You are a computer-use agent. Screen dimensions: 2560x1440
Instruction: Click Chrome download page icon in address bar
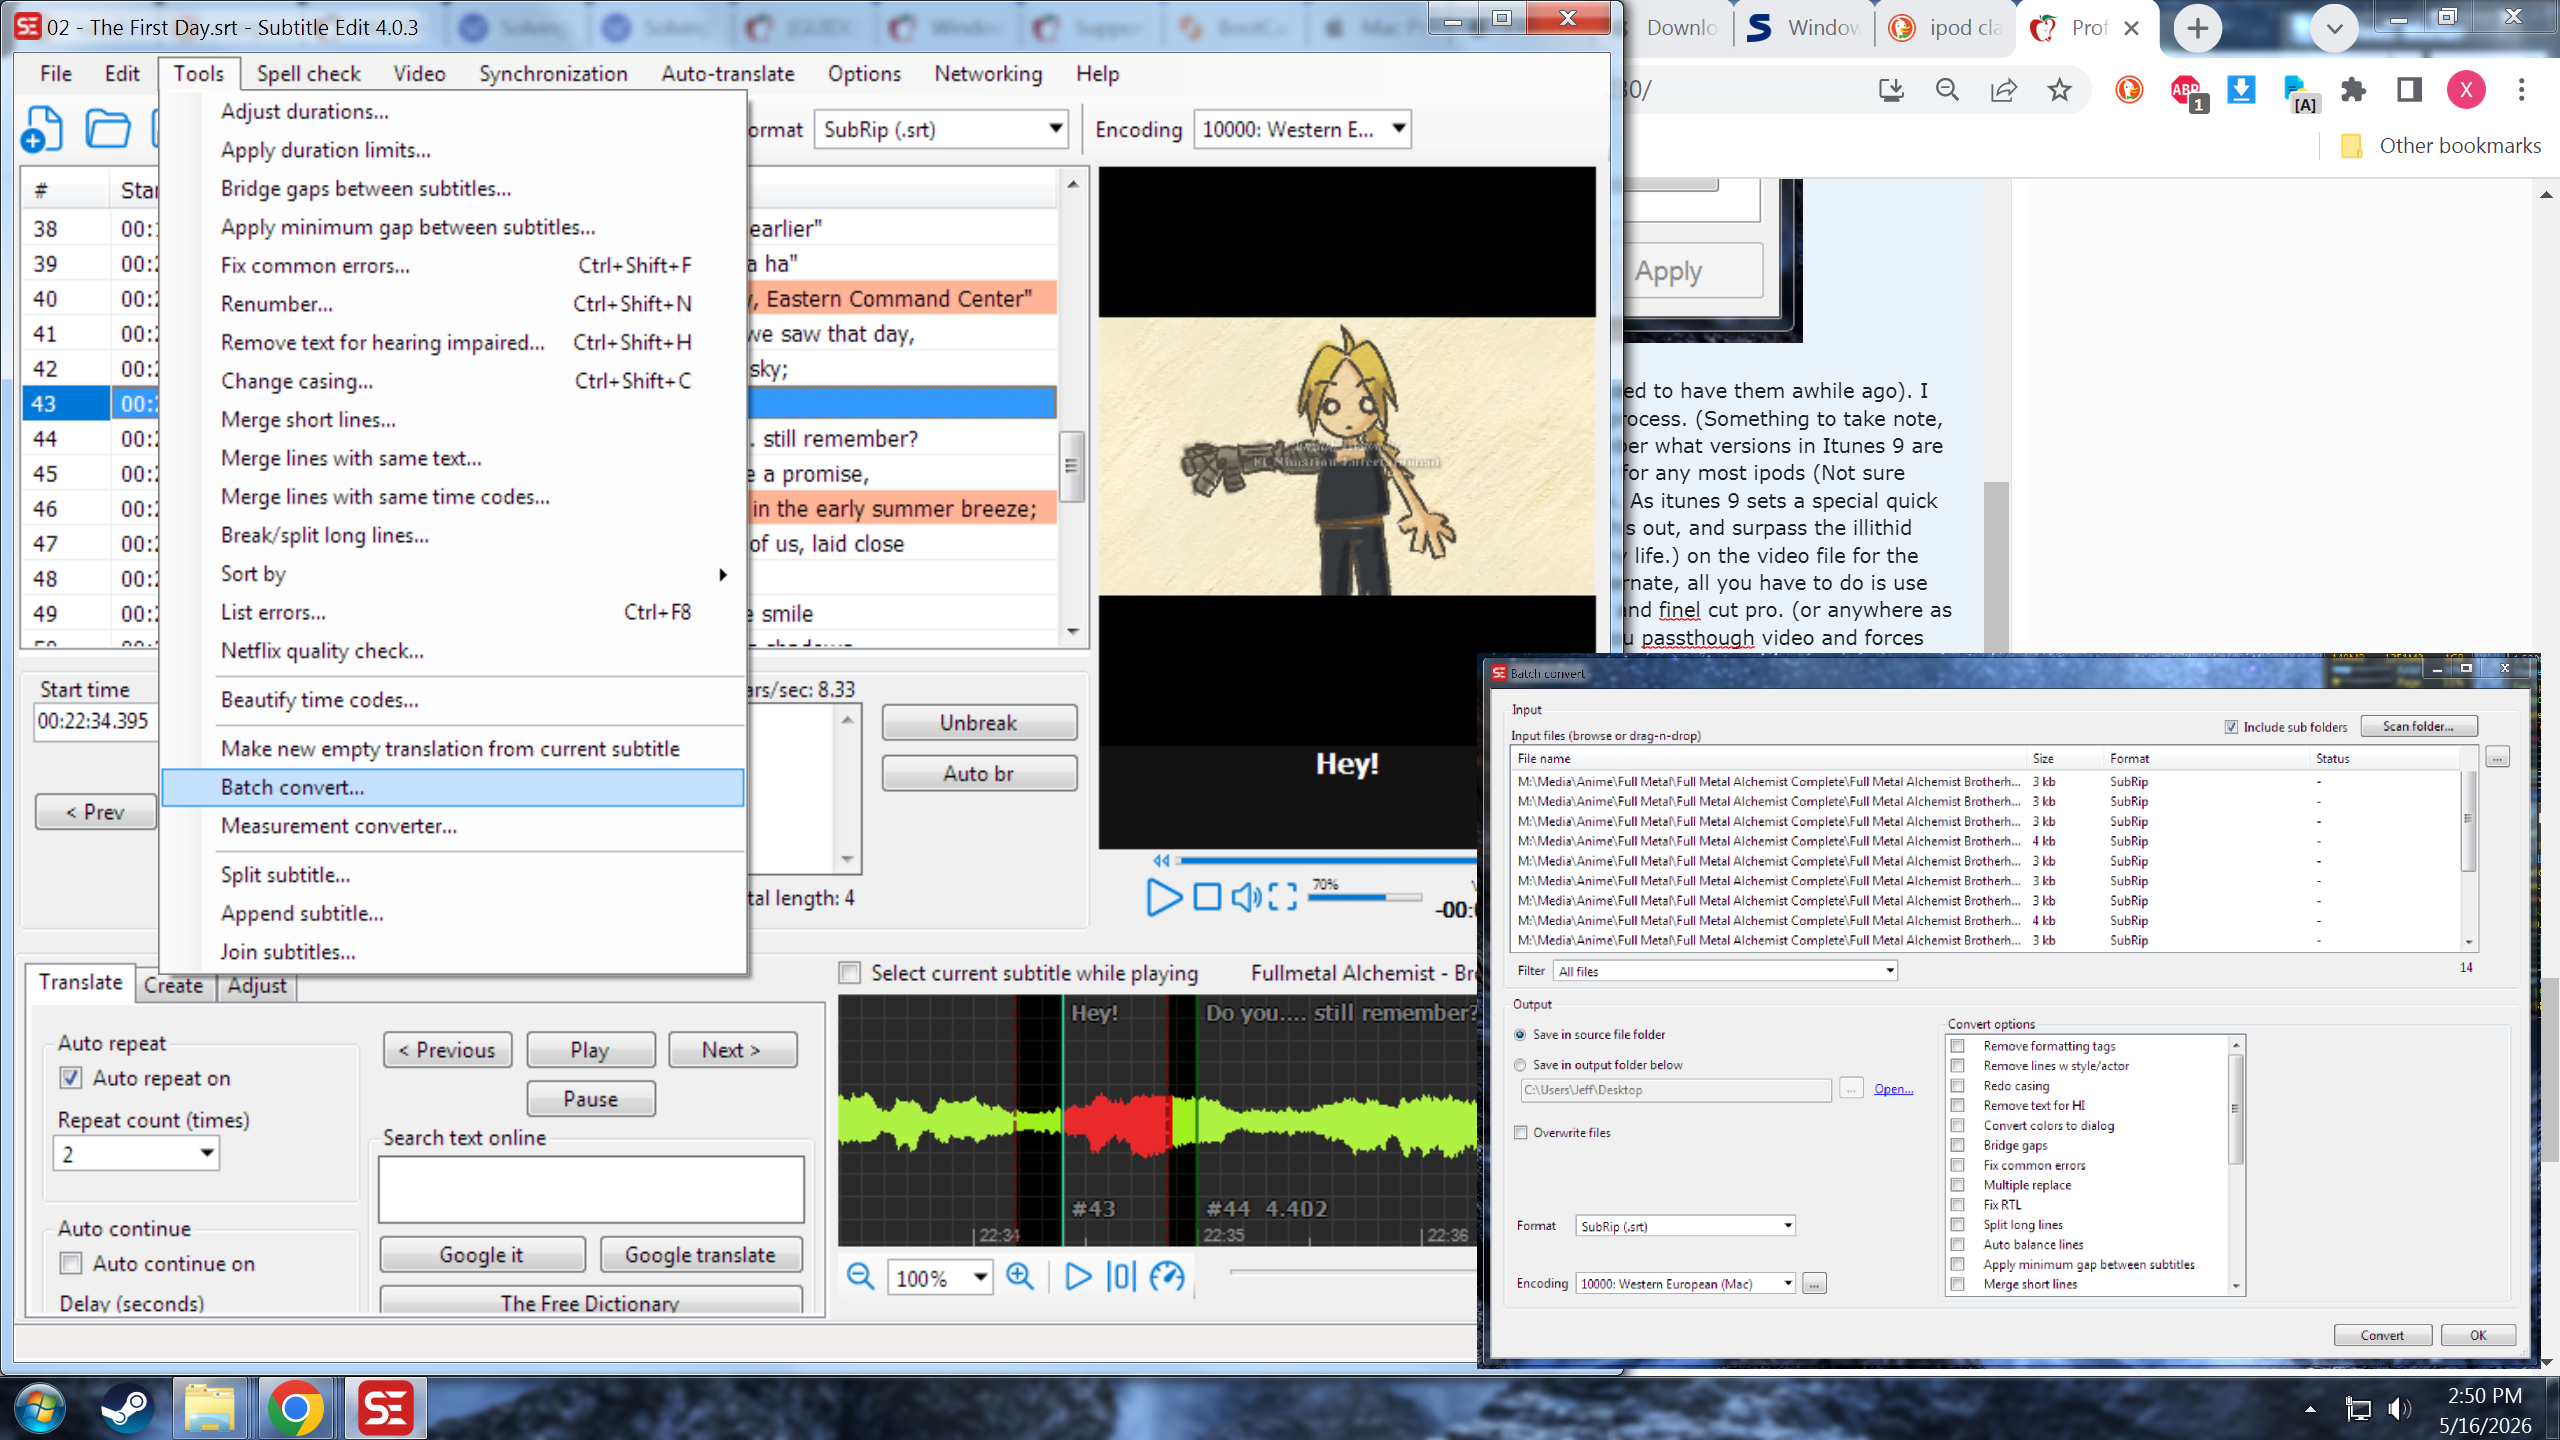tap(1891, 90)
